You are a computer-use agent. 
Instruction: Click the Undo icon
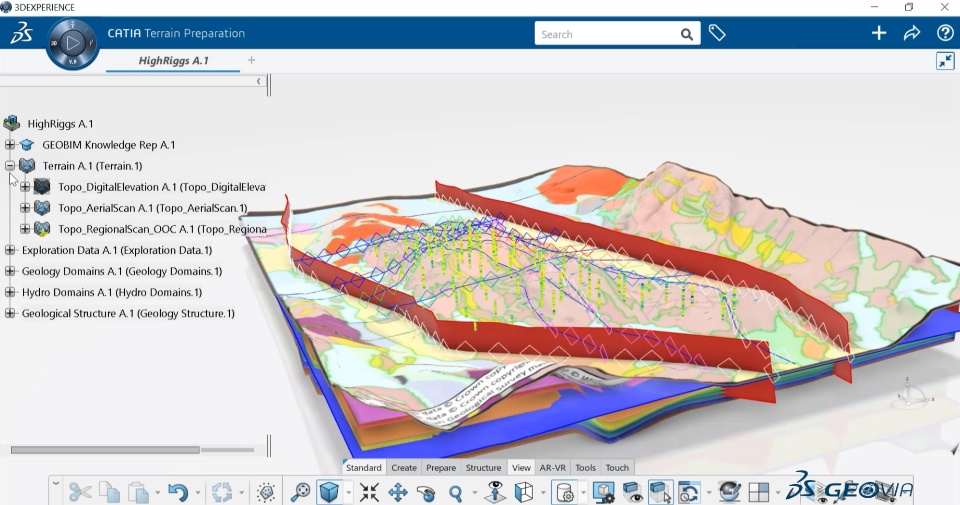178,492
